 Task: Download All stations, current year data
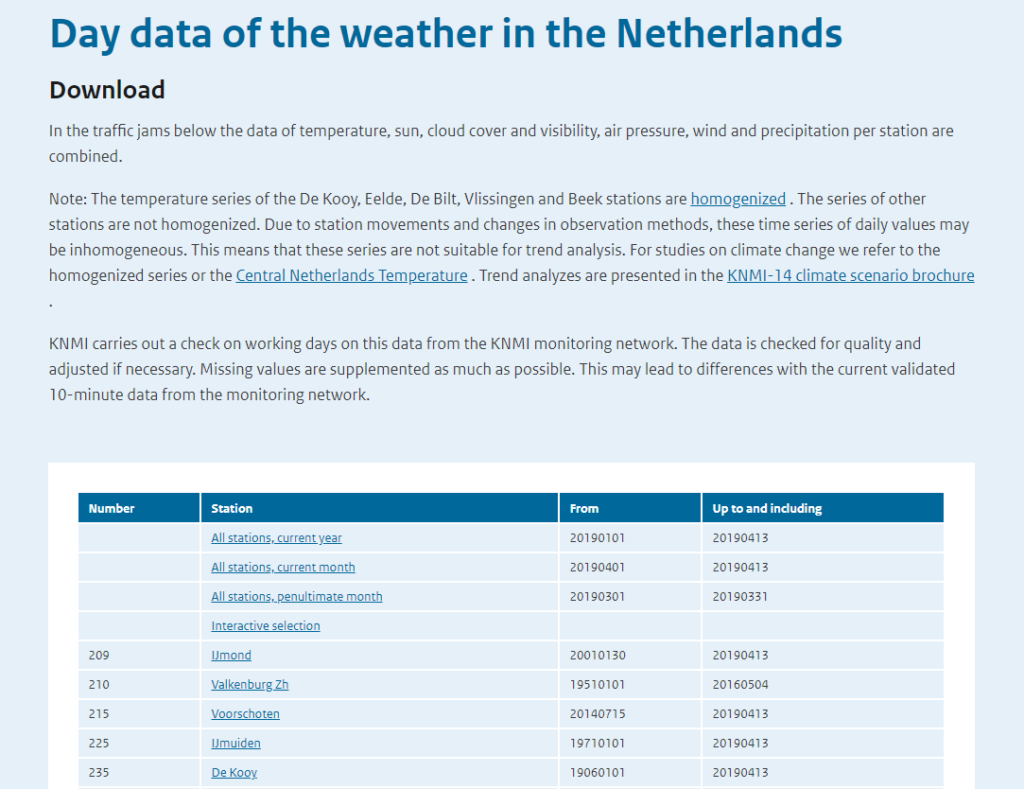[276, 538]
